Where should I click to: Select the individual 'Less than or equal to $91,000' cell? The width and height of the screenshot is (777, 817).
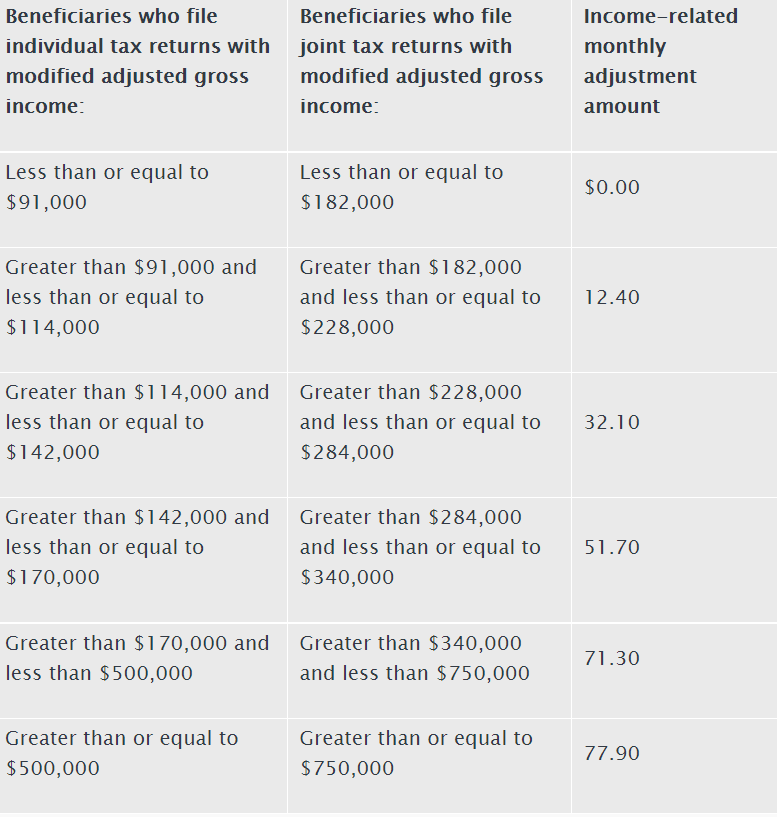pyautogui.click(x=107, y=187)
